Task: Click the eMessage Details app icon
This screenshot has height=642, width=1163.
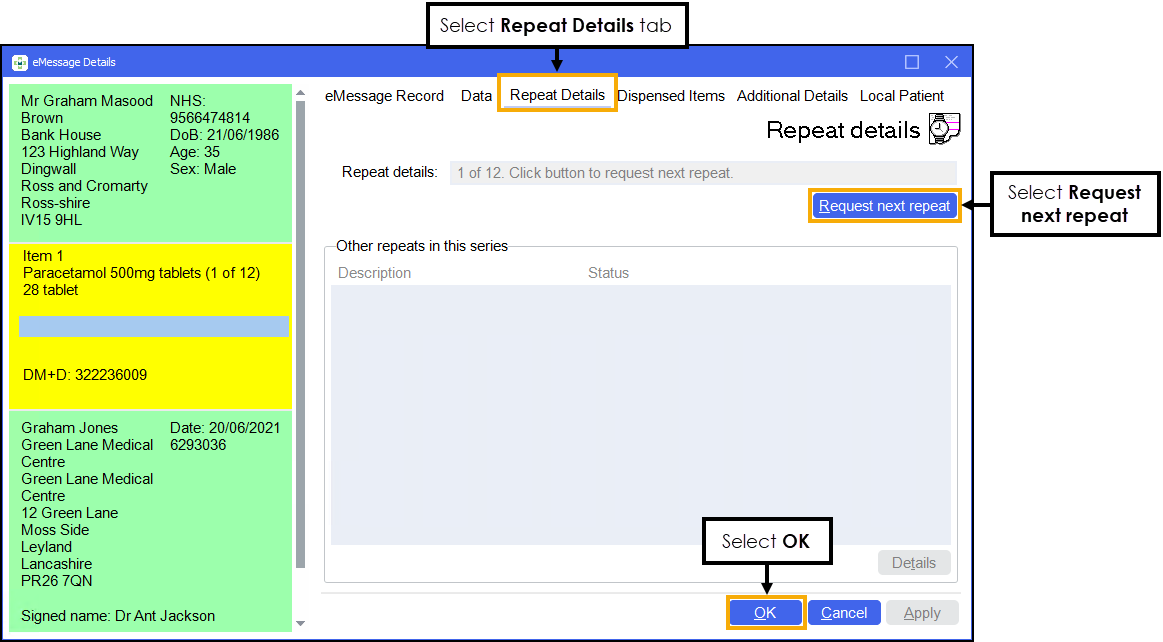Action: point(19,62)
